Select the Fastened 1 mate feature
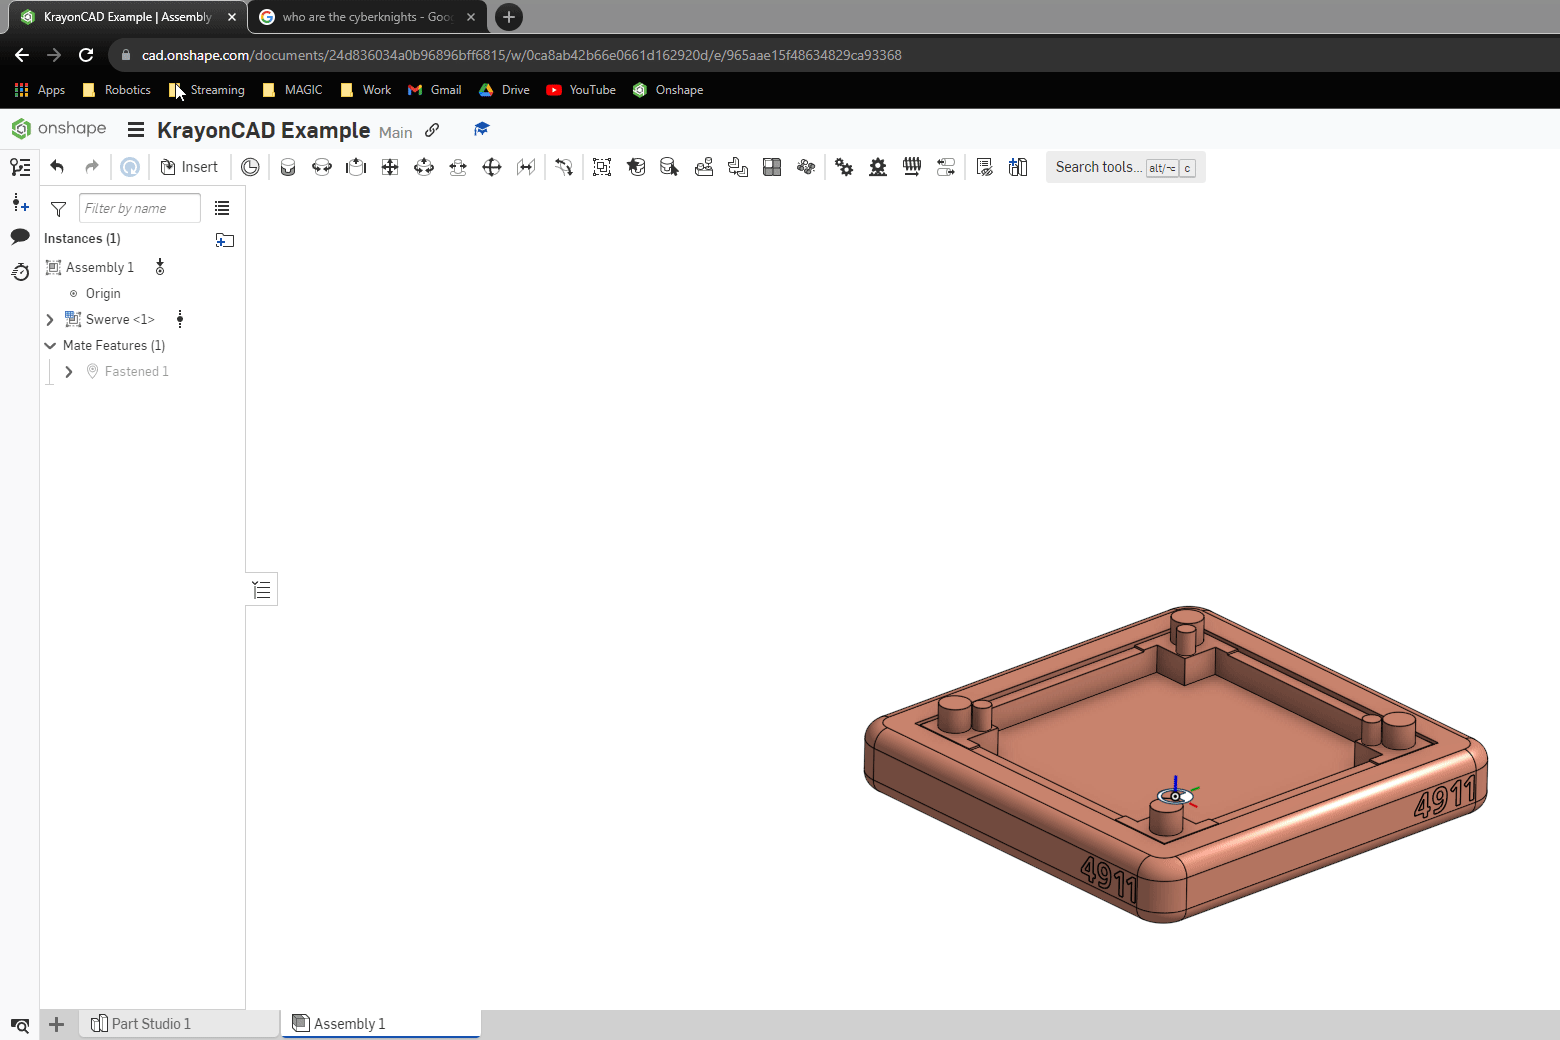The image size is (1560, 1040). pos(137,371)
